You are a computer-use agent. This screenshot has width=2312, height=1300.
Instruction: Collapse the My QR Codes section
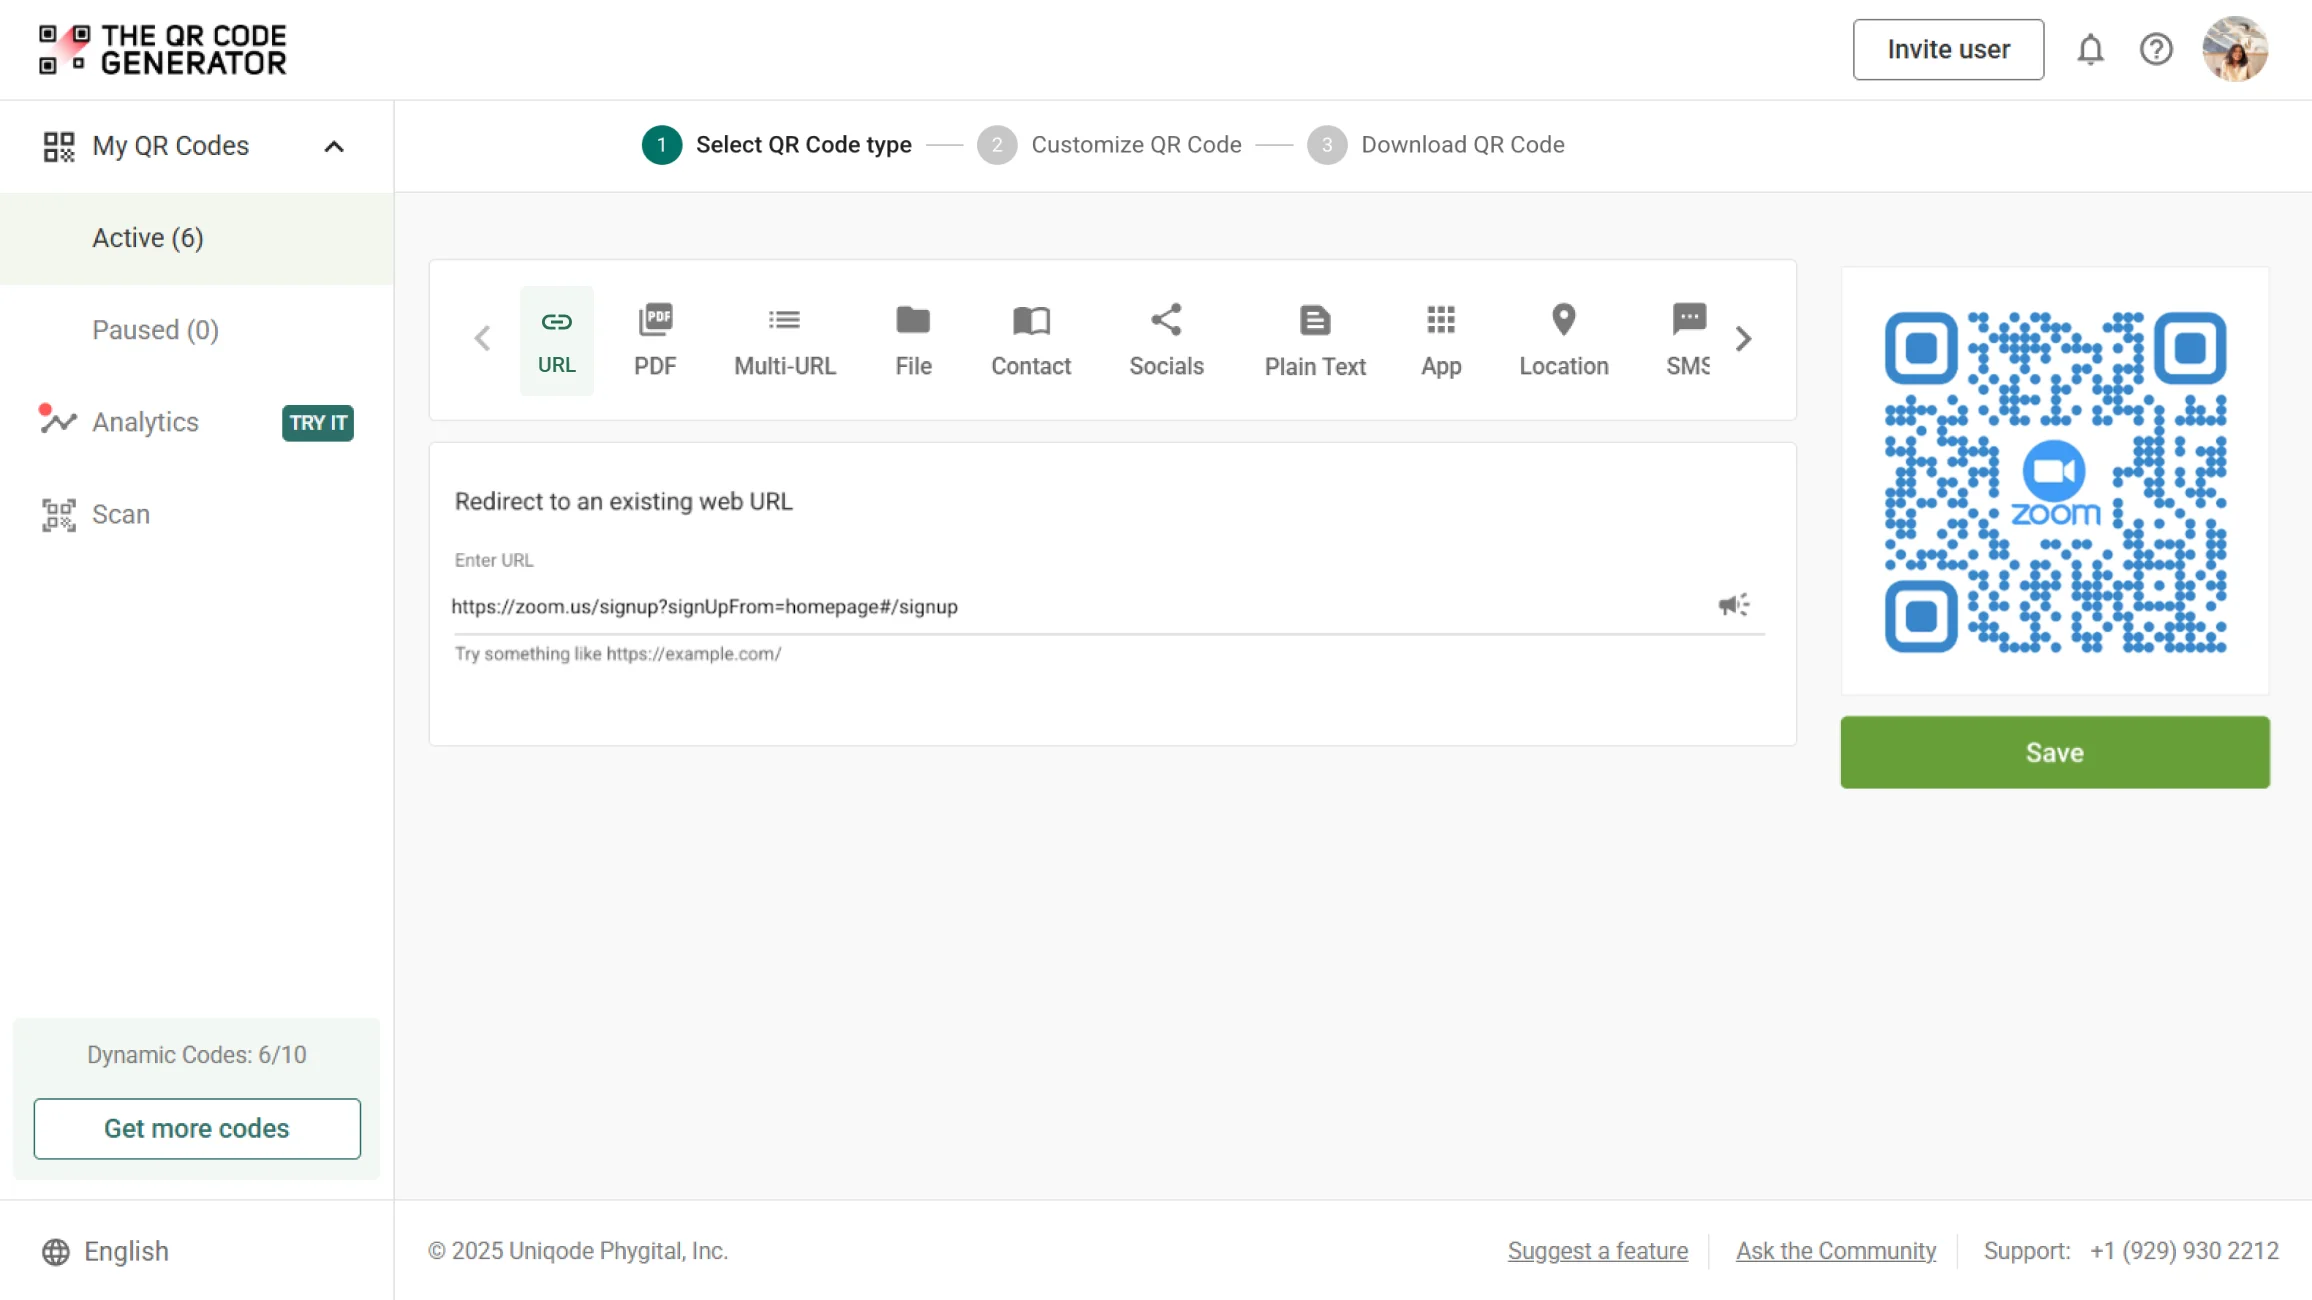(x=334, y=147)
